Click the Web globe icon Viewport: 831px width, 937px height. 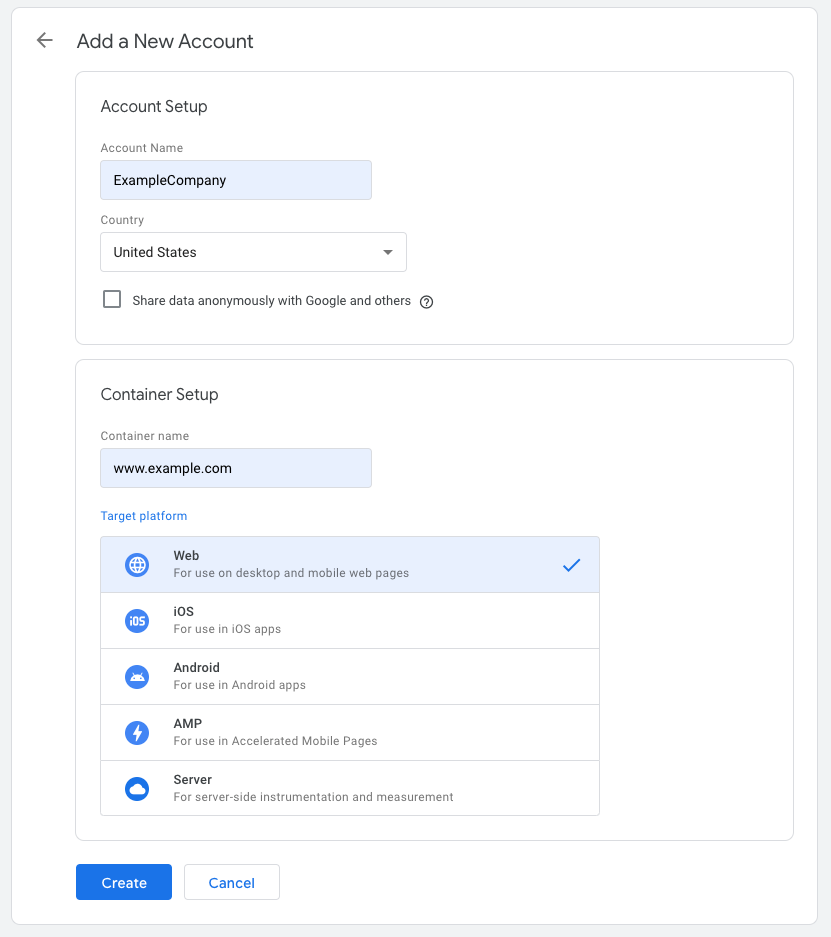(x=137, y=565)
